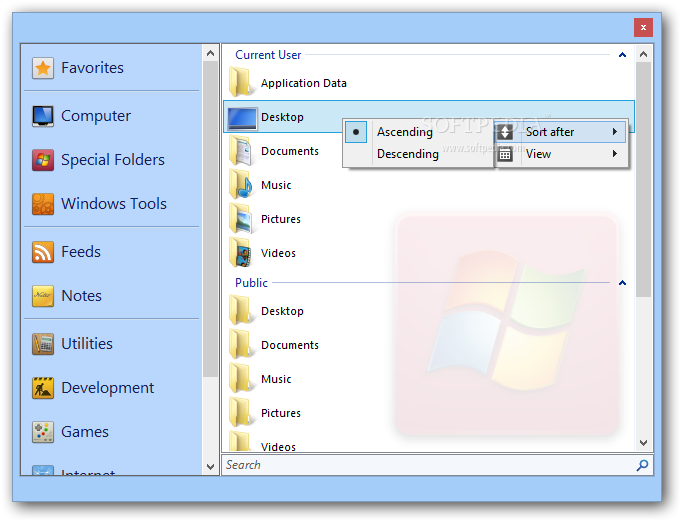Open Favorites star icon
Viewport: 682px width, 522px height.
coord(43,68)
